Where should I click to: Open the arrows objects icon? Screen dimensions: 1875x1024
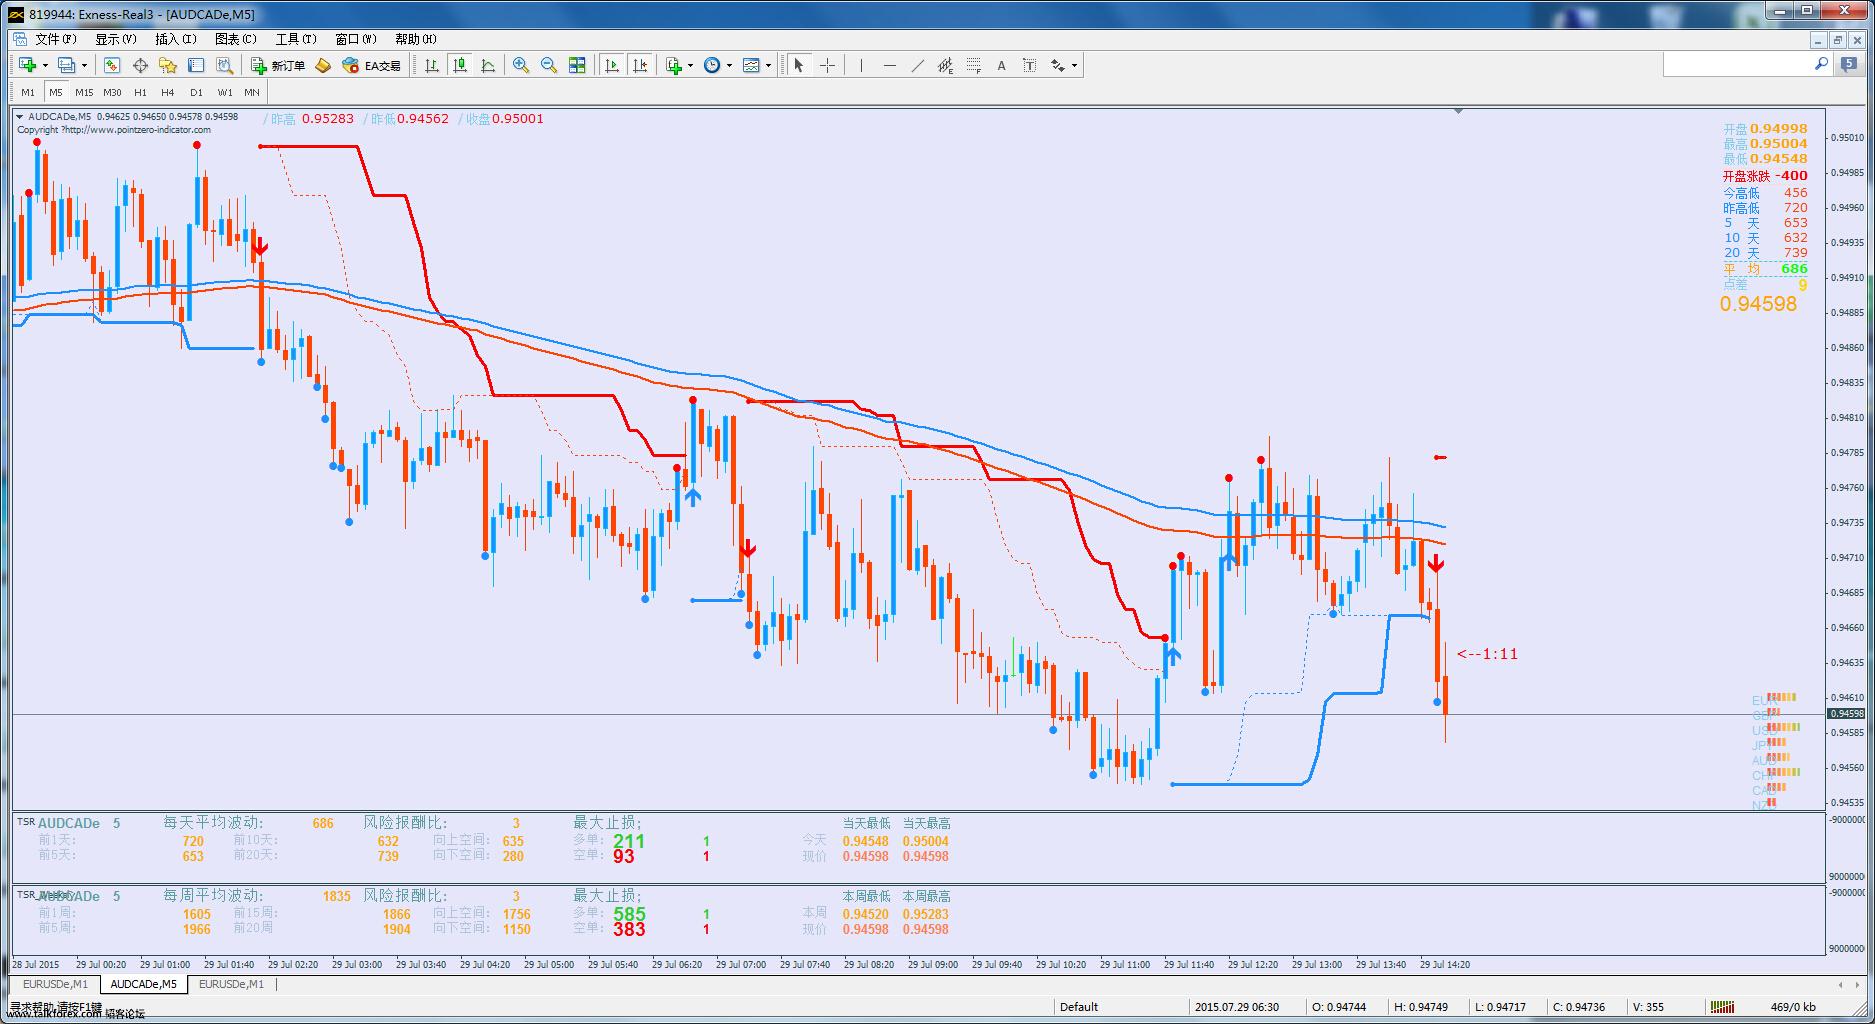click(1058, 65)
